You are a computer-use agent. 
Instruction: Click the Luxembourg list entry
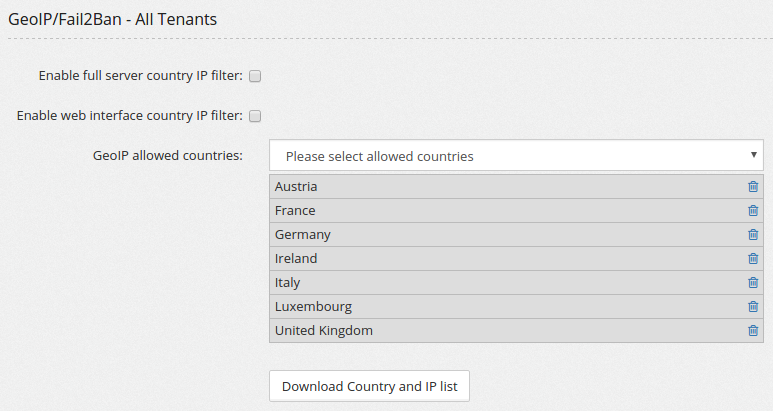313,307
